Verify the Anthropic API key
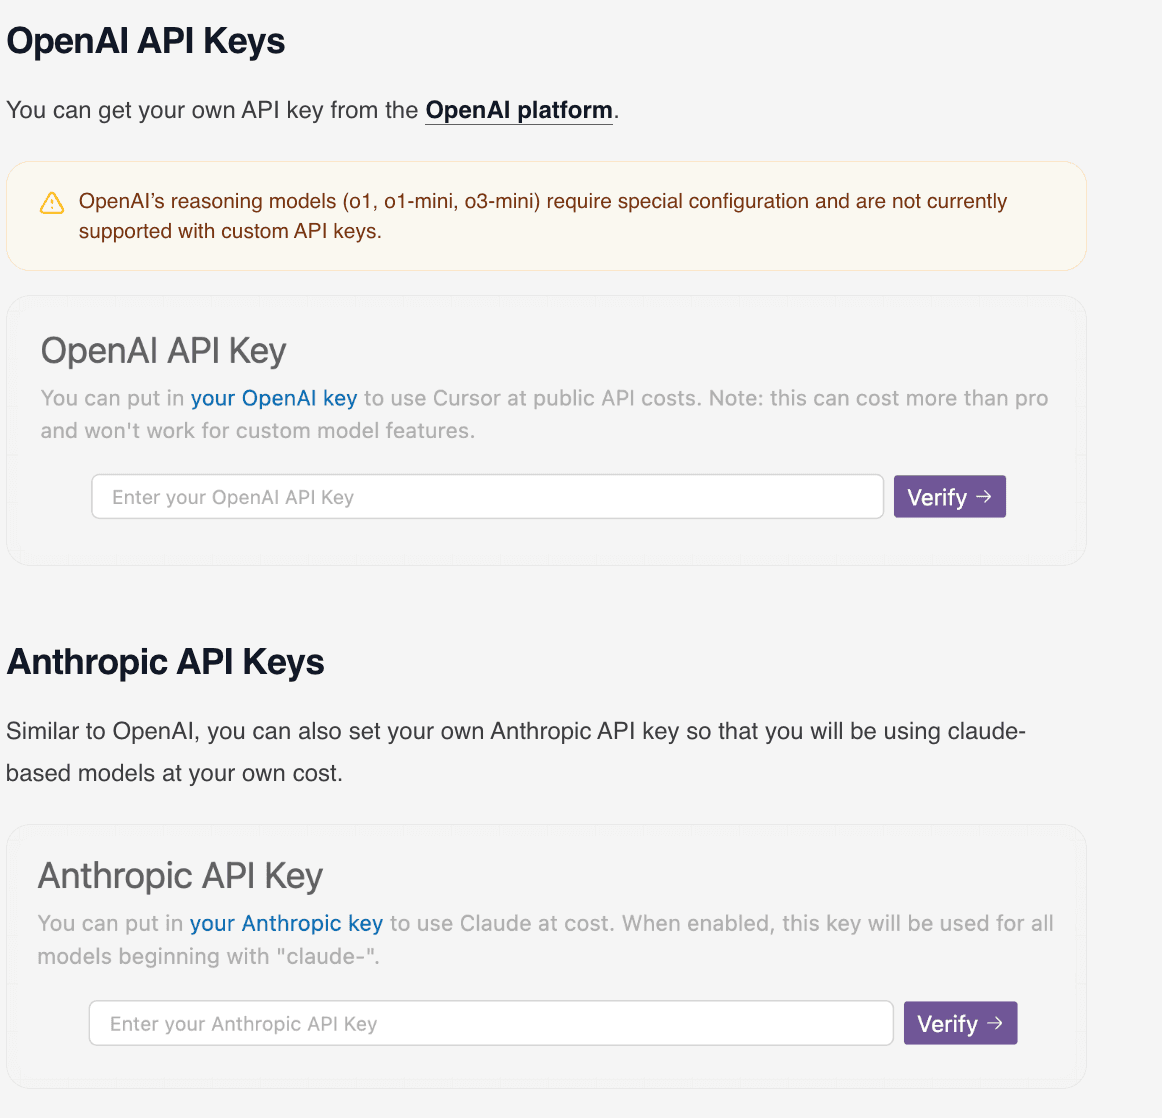Viewport: 1162px width, 1118px height. [960, 1023]
